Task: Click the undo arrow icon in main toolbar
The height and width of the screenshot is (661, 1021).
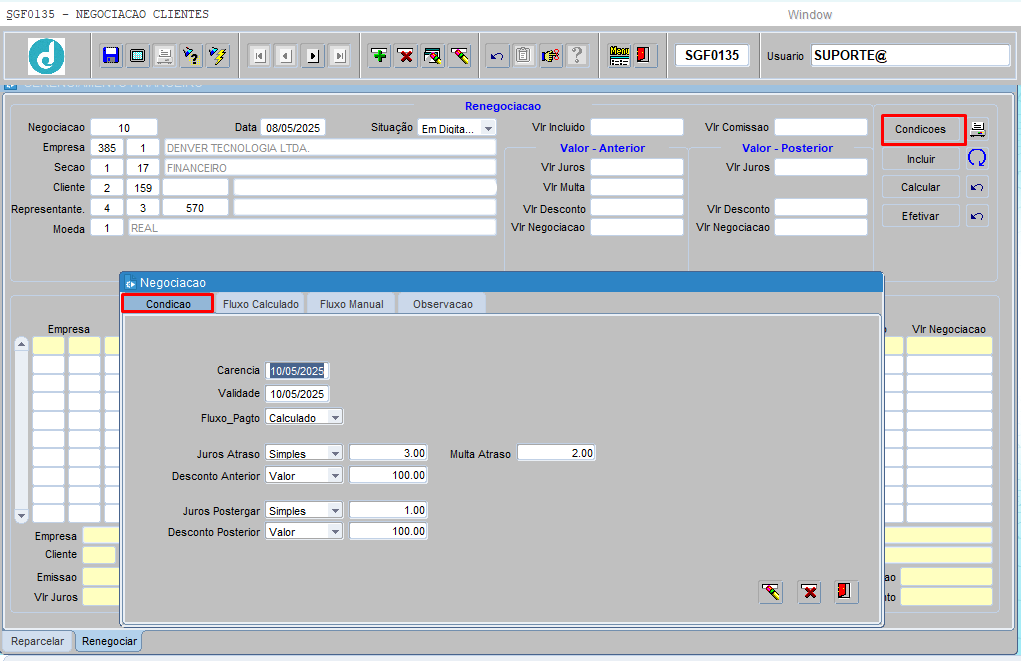Action: (497, 55)
